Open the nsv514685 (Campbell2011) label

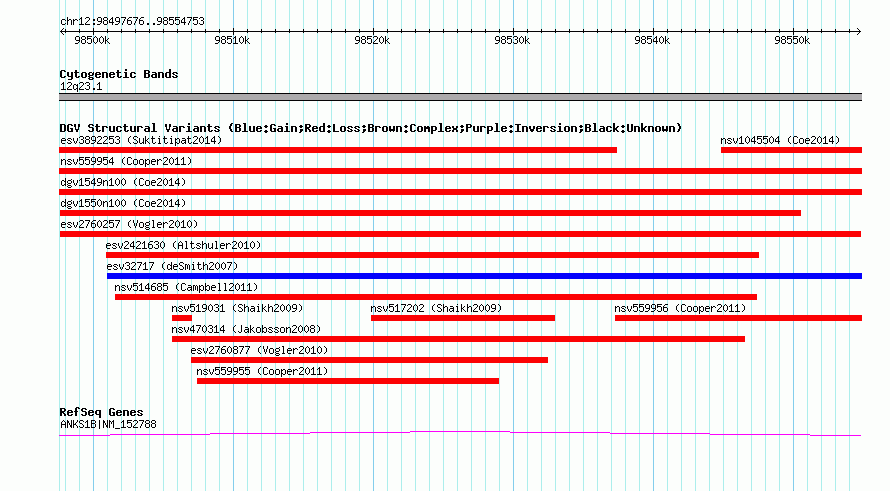coord(186,287)
